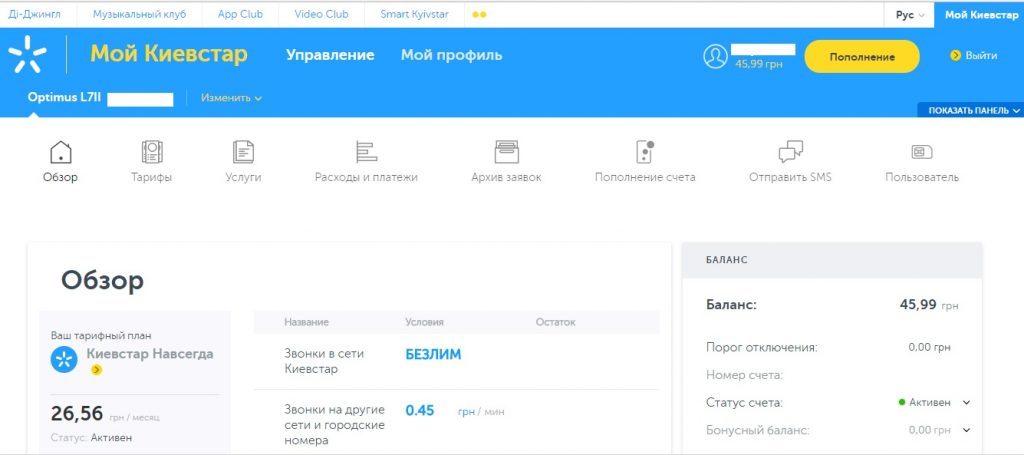Open the Пополнение счета phone icon
The image size is (1024, 455).
[x=644, y=152]
